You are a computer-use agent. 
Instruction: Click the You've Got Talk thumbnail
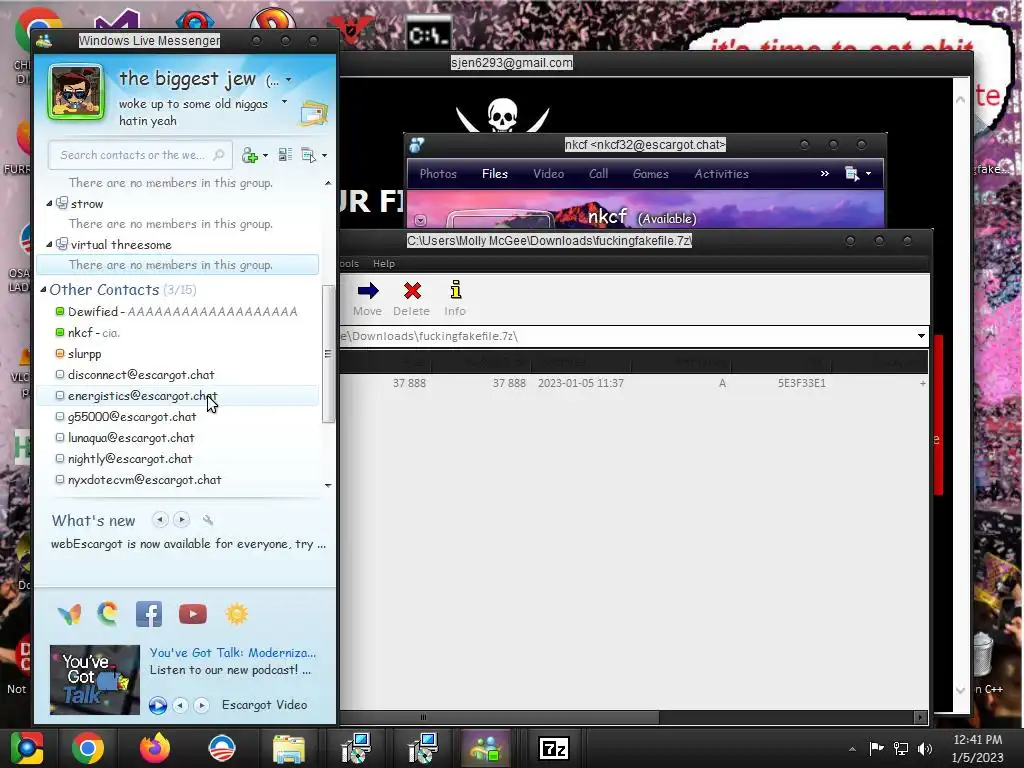coord(95,679)
